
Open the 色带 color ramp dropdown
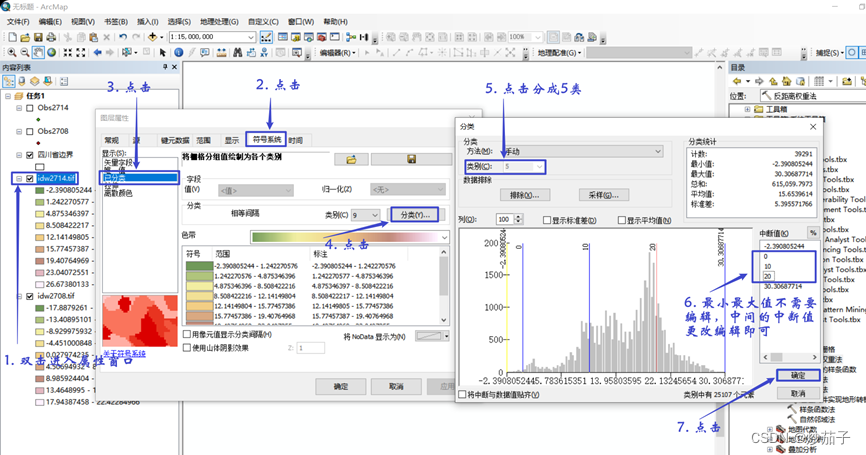444,237
